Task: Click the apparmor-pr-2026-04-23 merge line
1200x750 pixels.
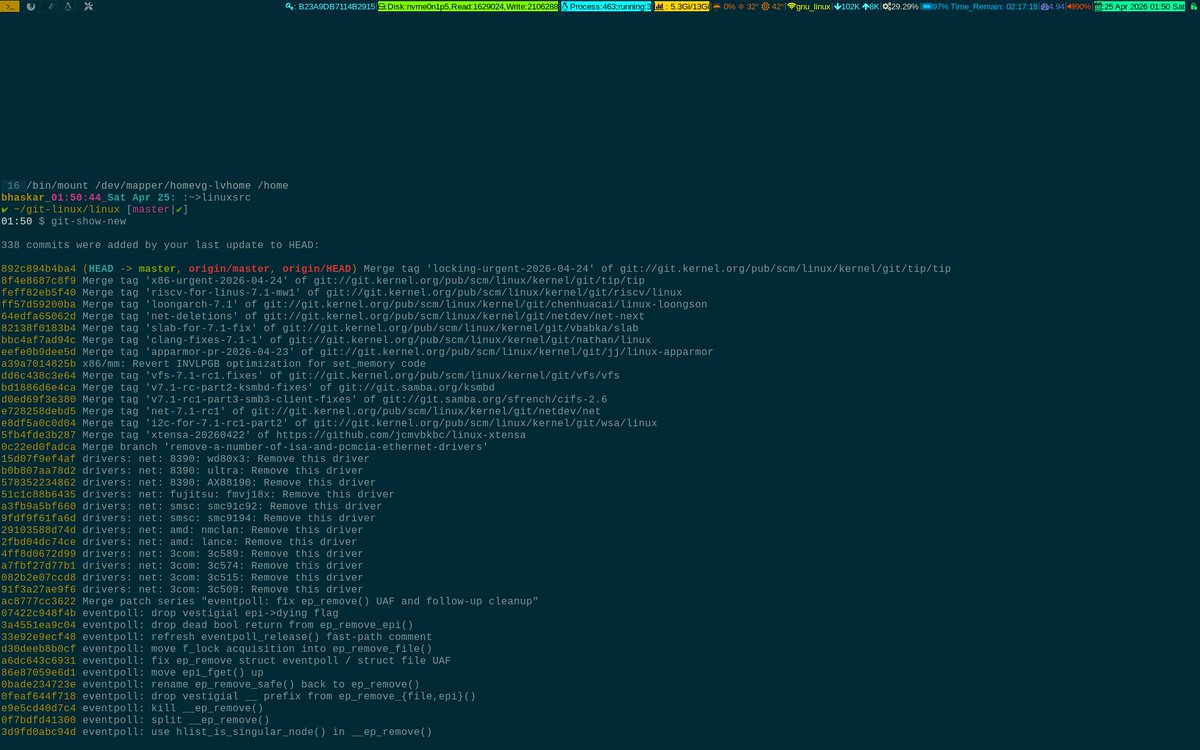Action: 357,353
